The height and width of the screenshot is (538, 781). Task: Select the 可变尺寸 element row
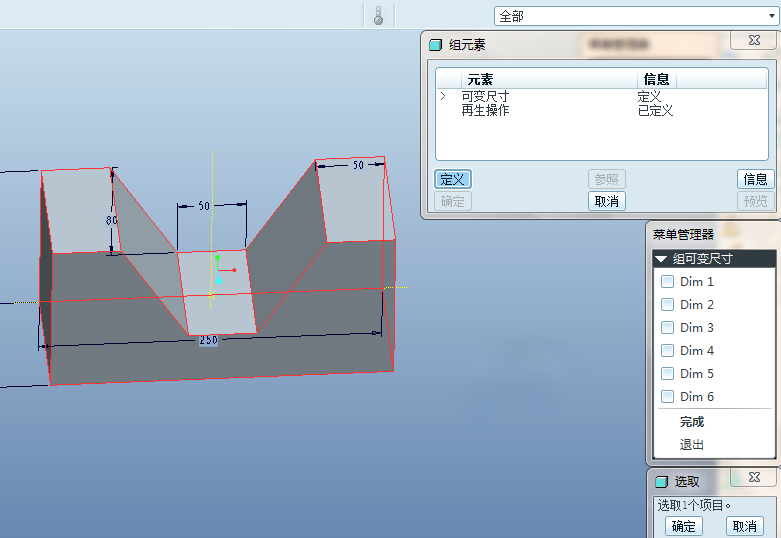point(485,97)
